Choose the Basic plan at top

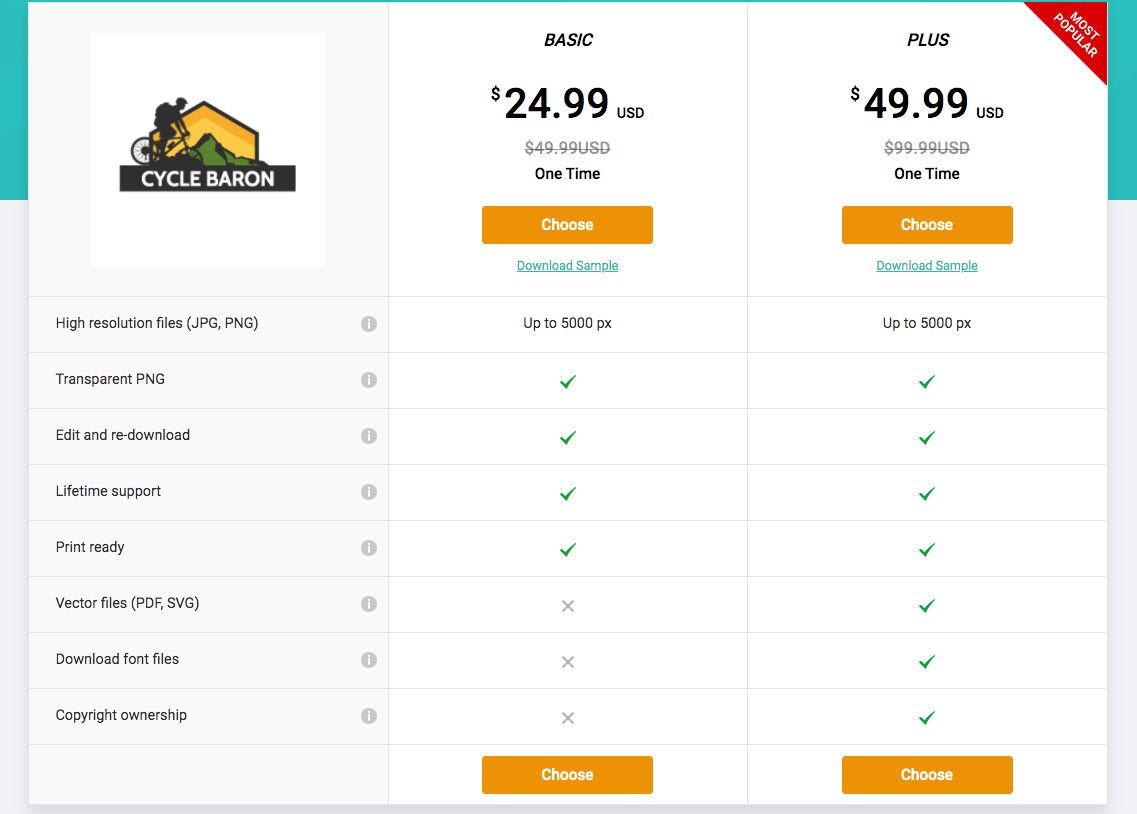(567, 225)
